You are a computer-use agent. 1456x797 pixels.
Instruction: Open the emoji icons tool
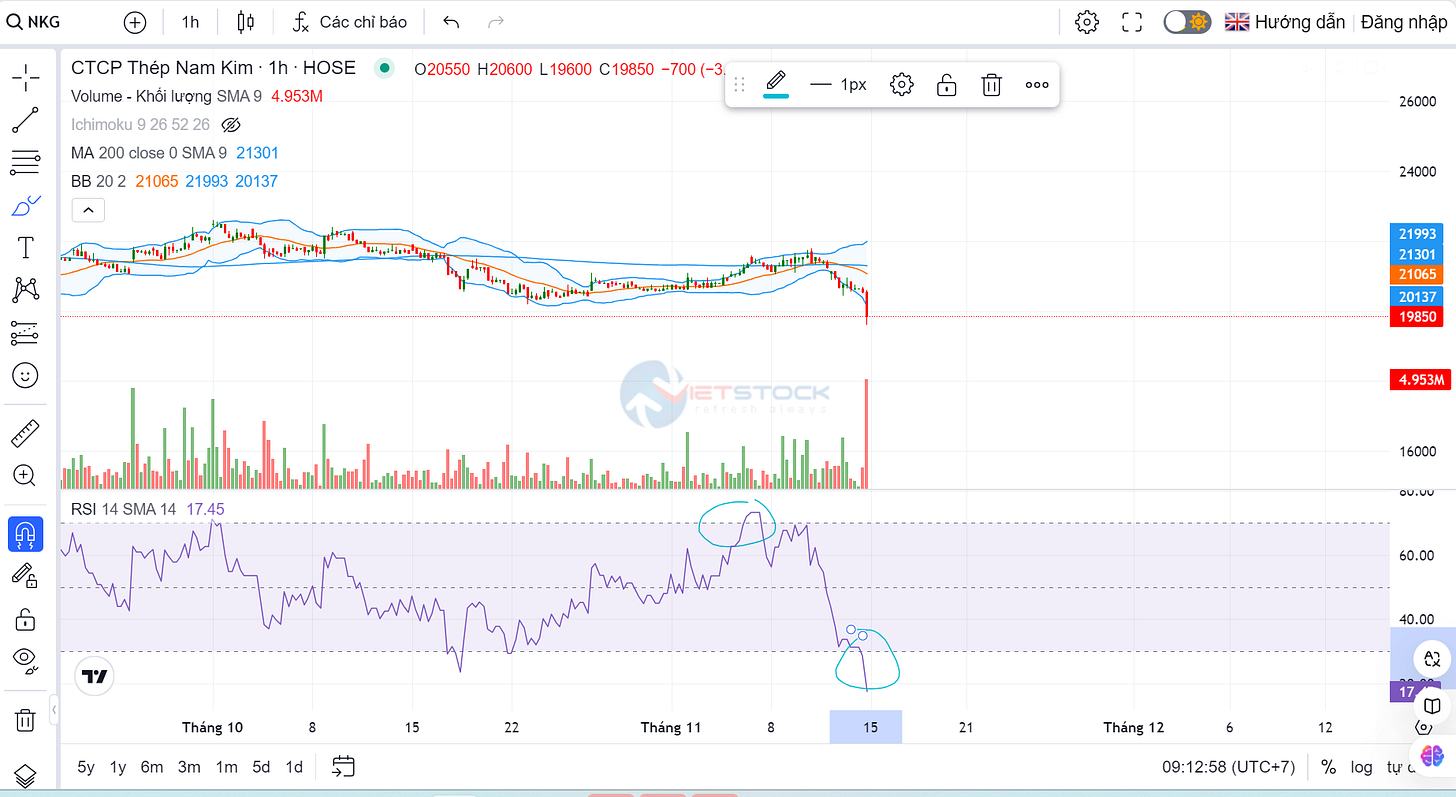25,376
